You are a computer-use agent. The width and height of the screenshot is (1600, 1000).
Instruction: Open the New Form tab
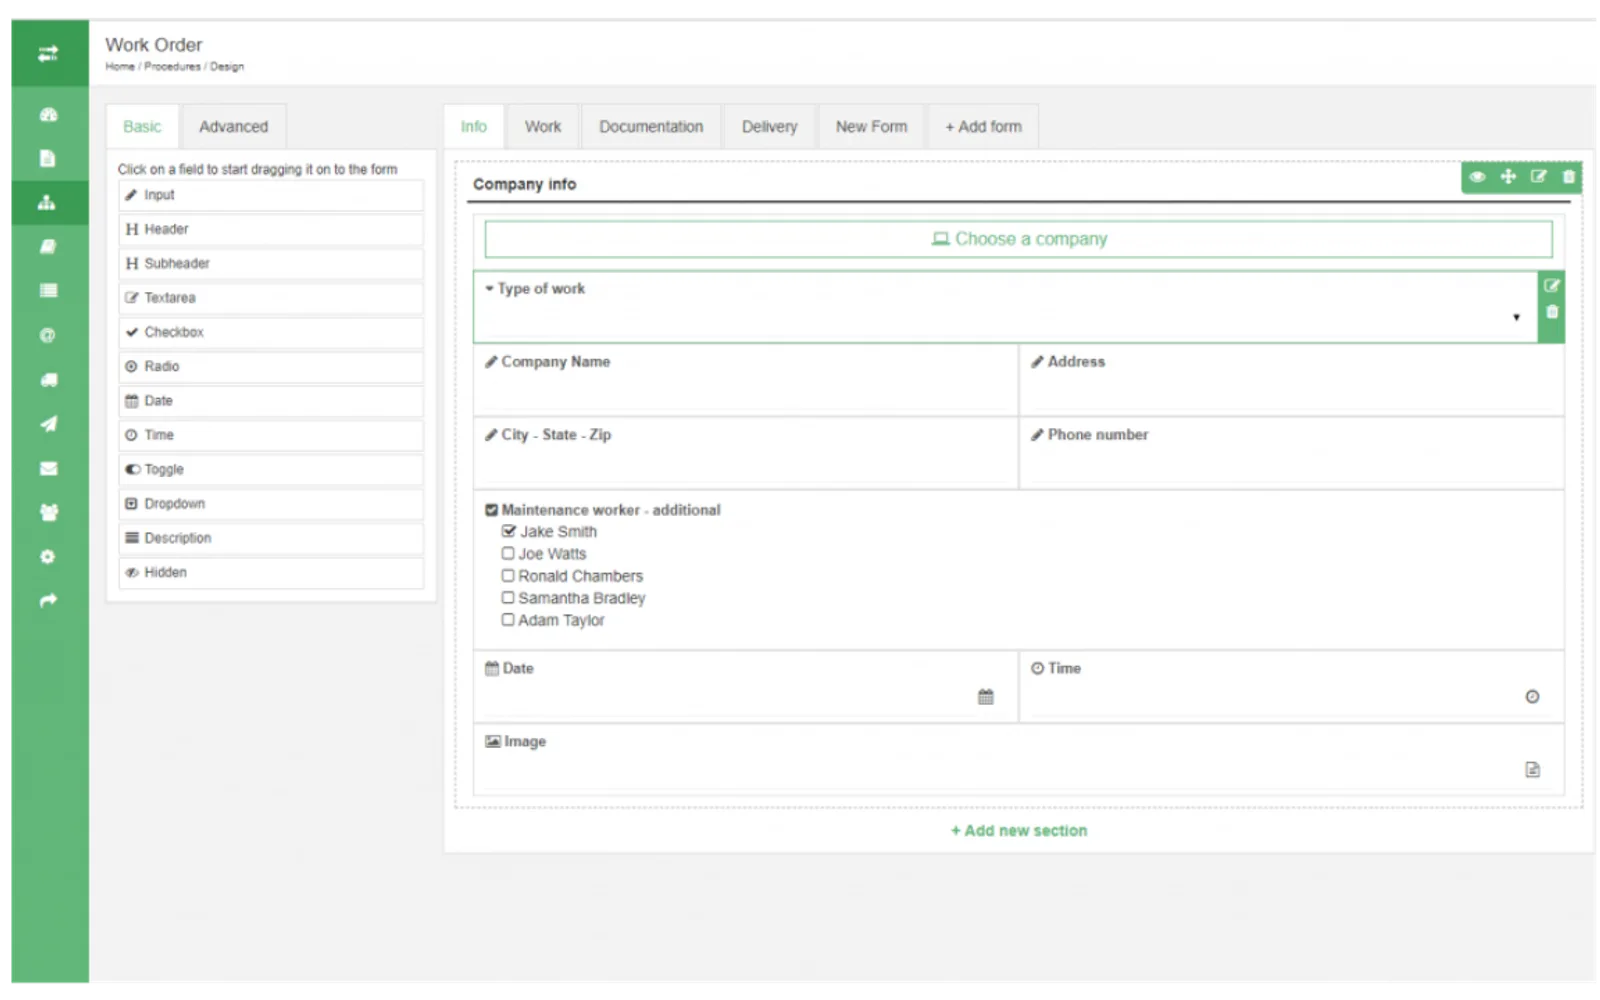click(x=872, y=127)
